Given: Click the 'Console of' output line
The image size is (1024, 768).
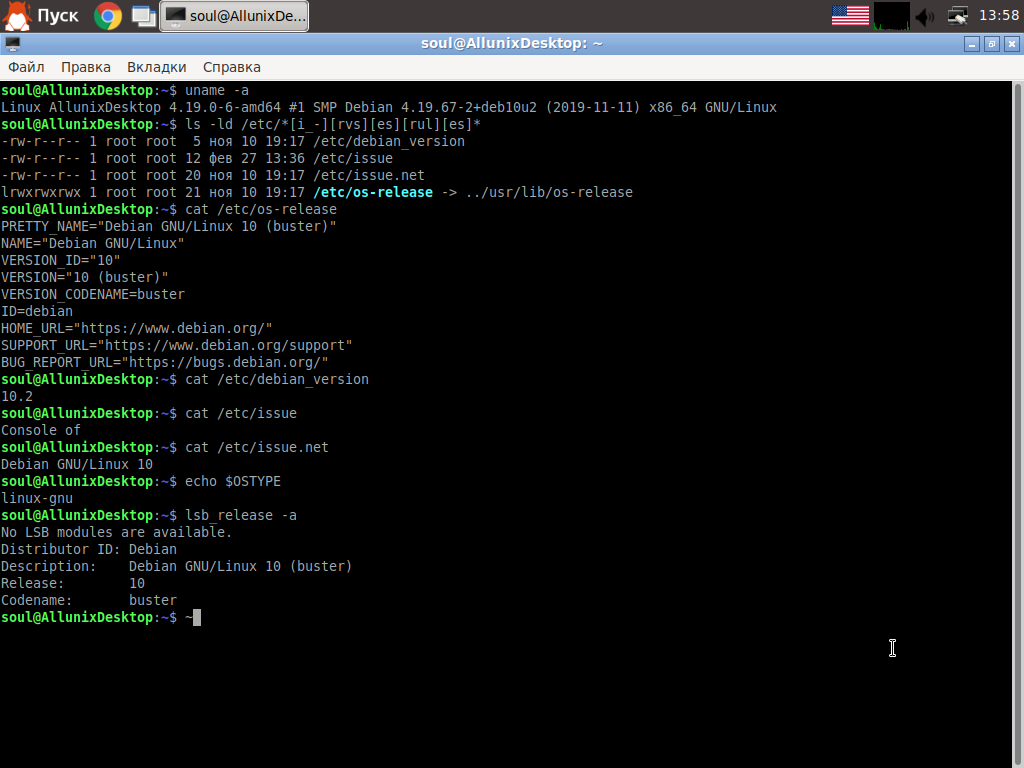Looking at the screenshot, I should coord(40,430).
